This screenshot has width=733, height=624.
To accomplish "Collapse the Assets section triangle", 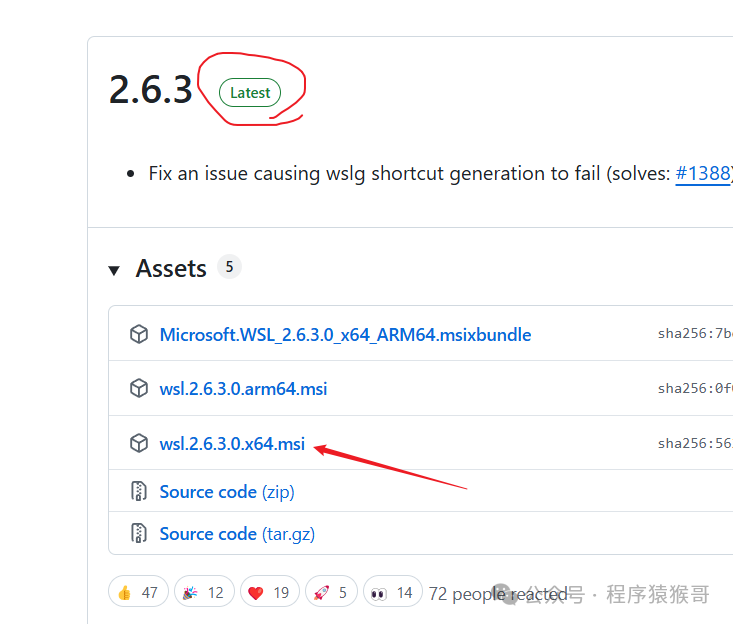I will pyautogui.click(x=114, y=270).
